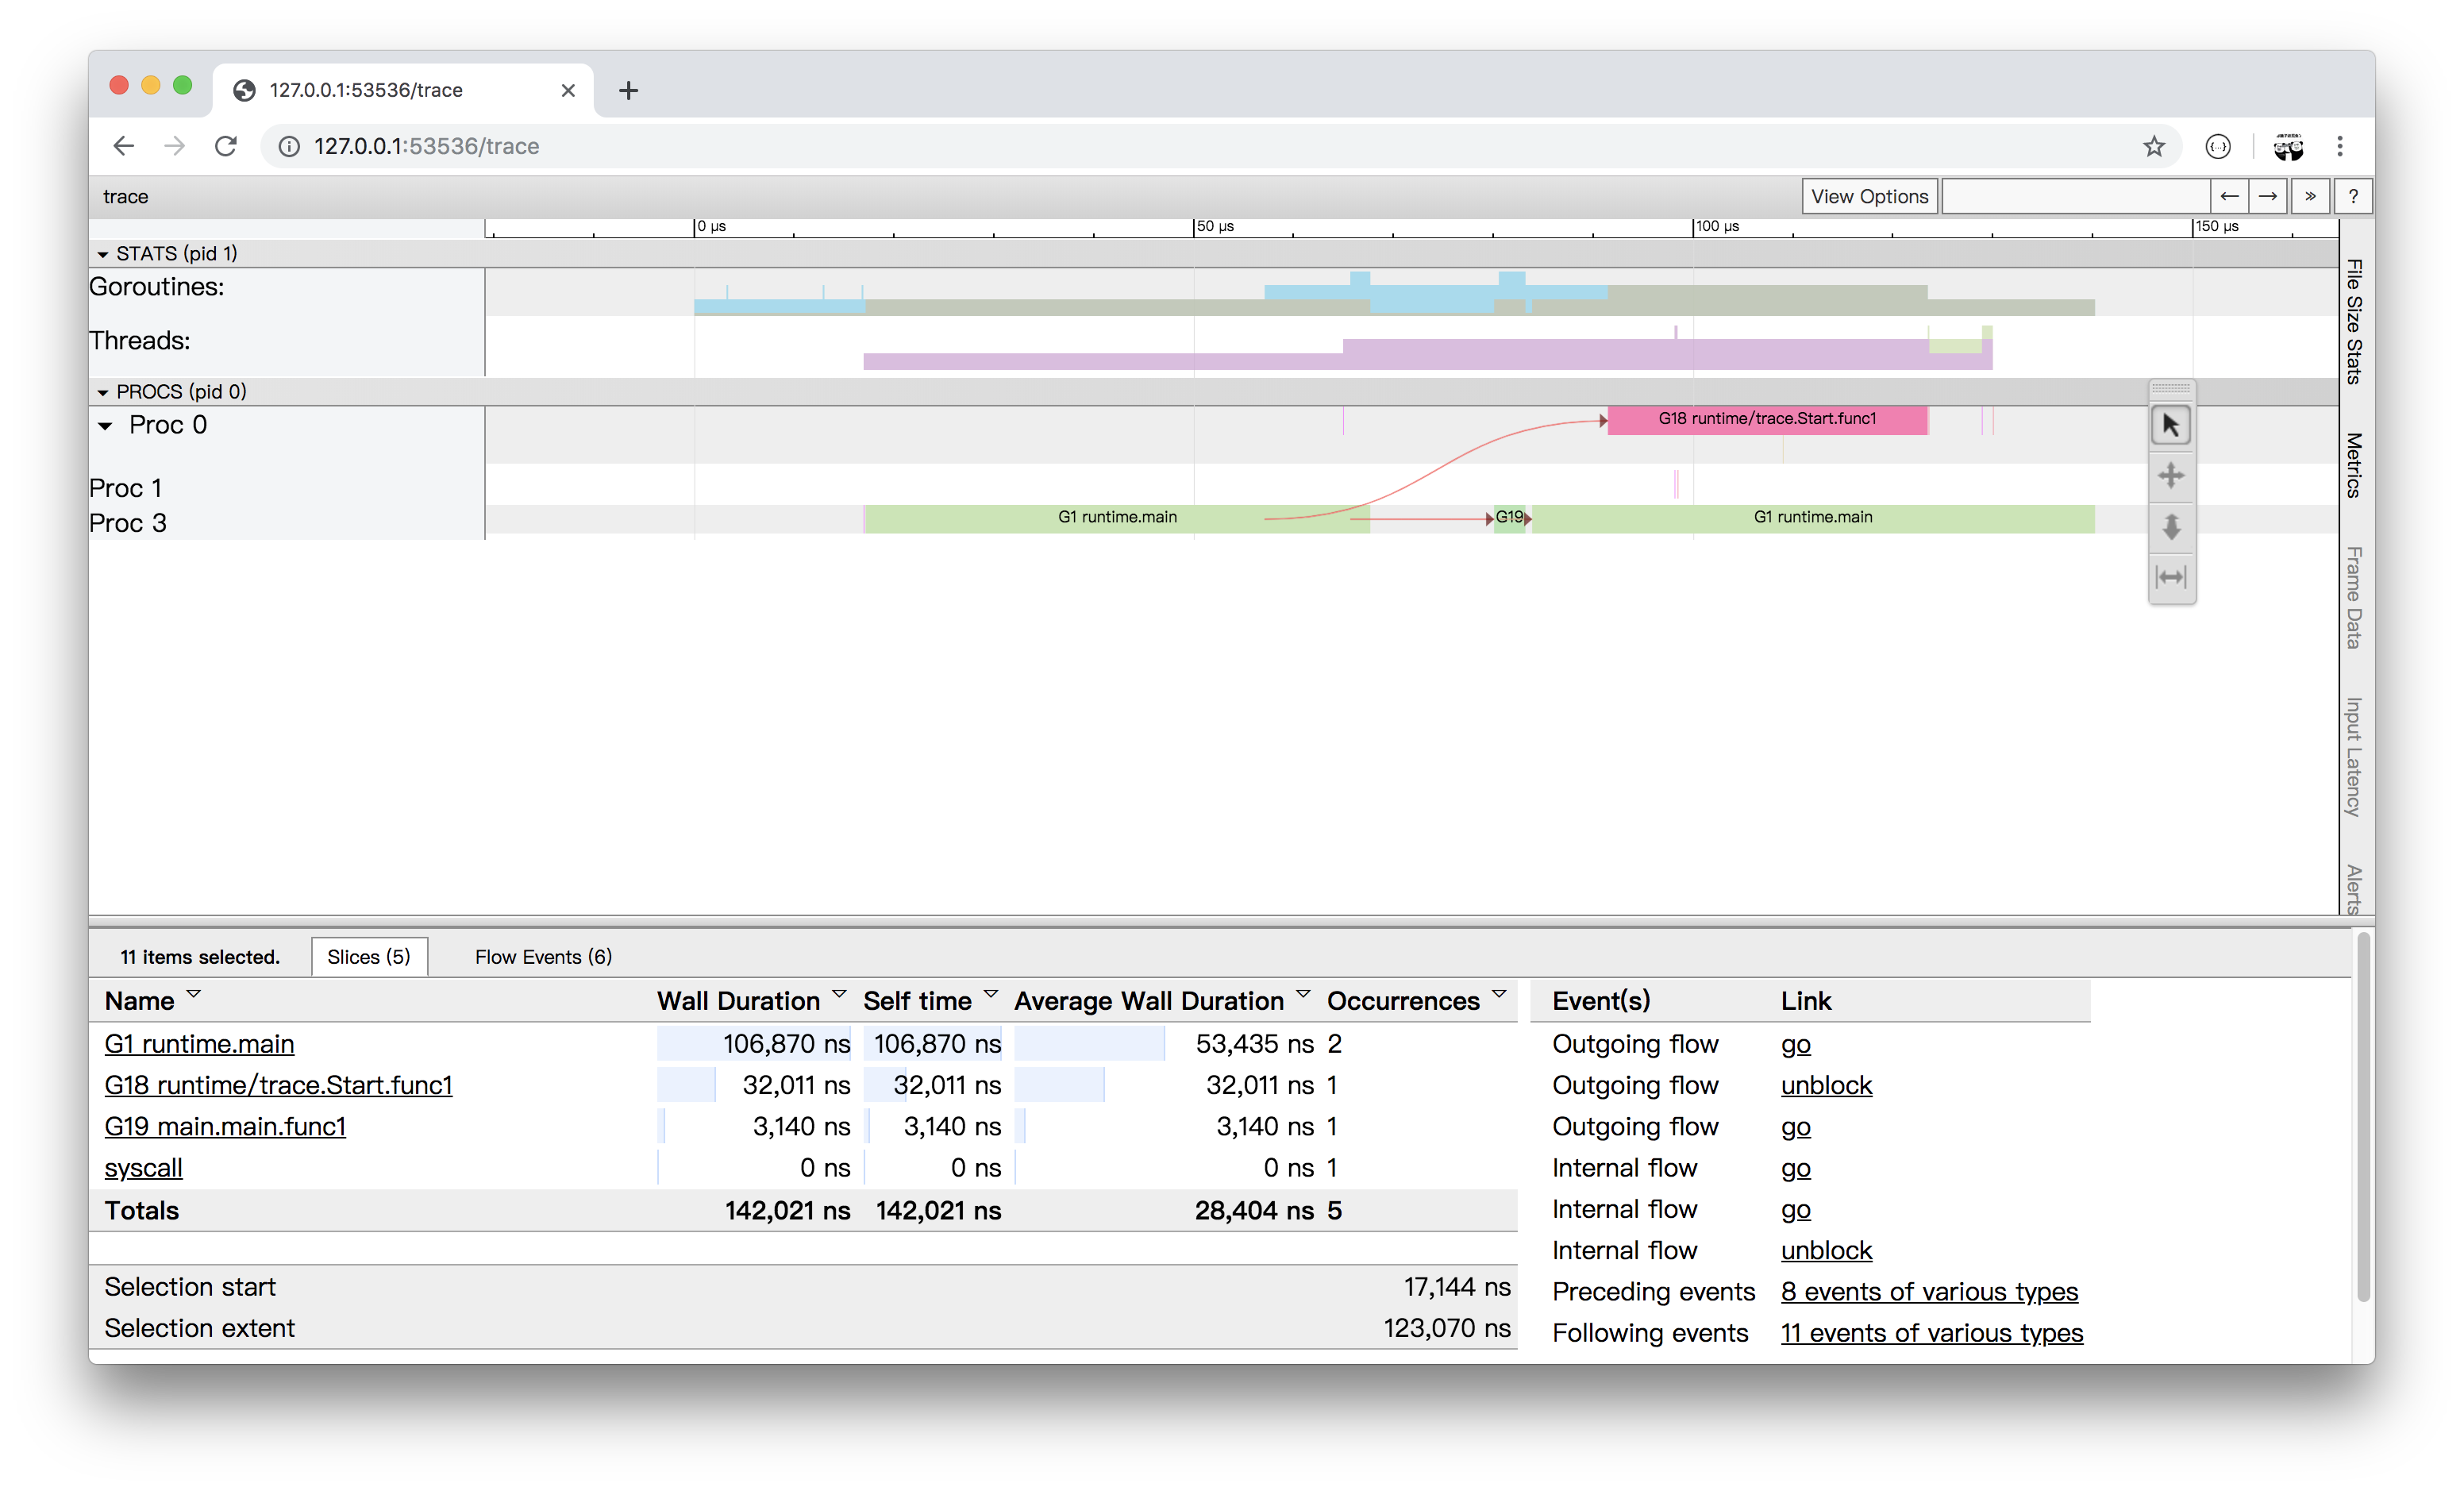Click the unblock link for G18
The width and height of the screenshot is (2464, 1491).
click(x=1825, y=1085)
